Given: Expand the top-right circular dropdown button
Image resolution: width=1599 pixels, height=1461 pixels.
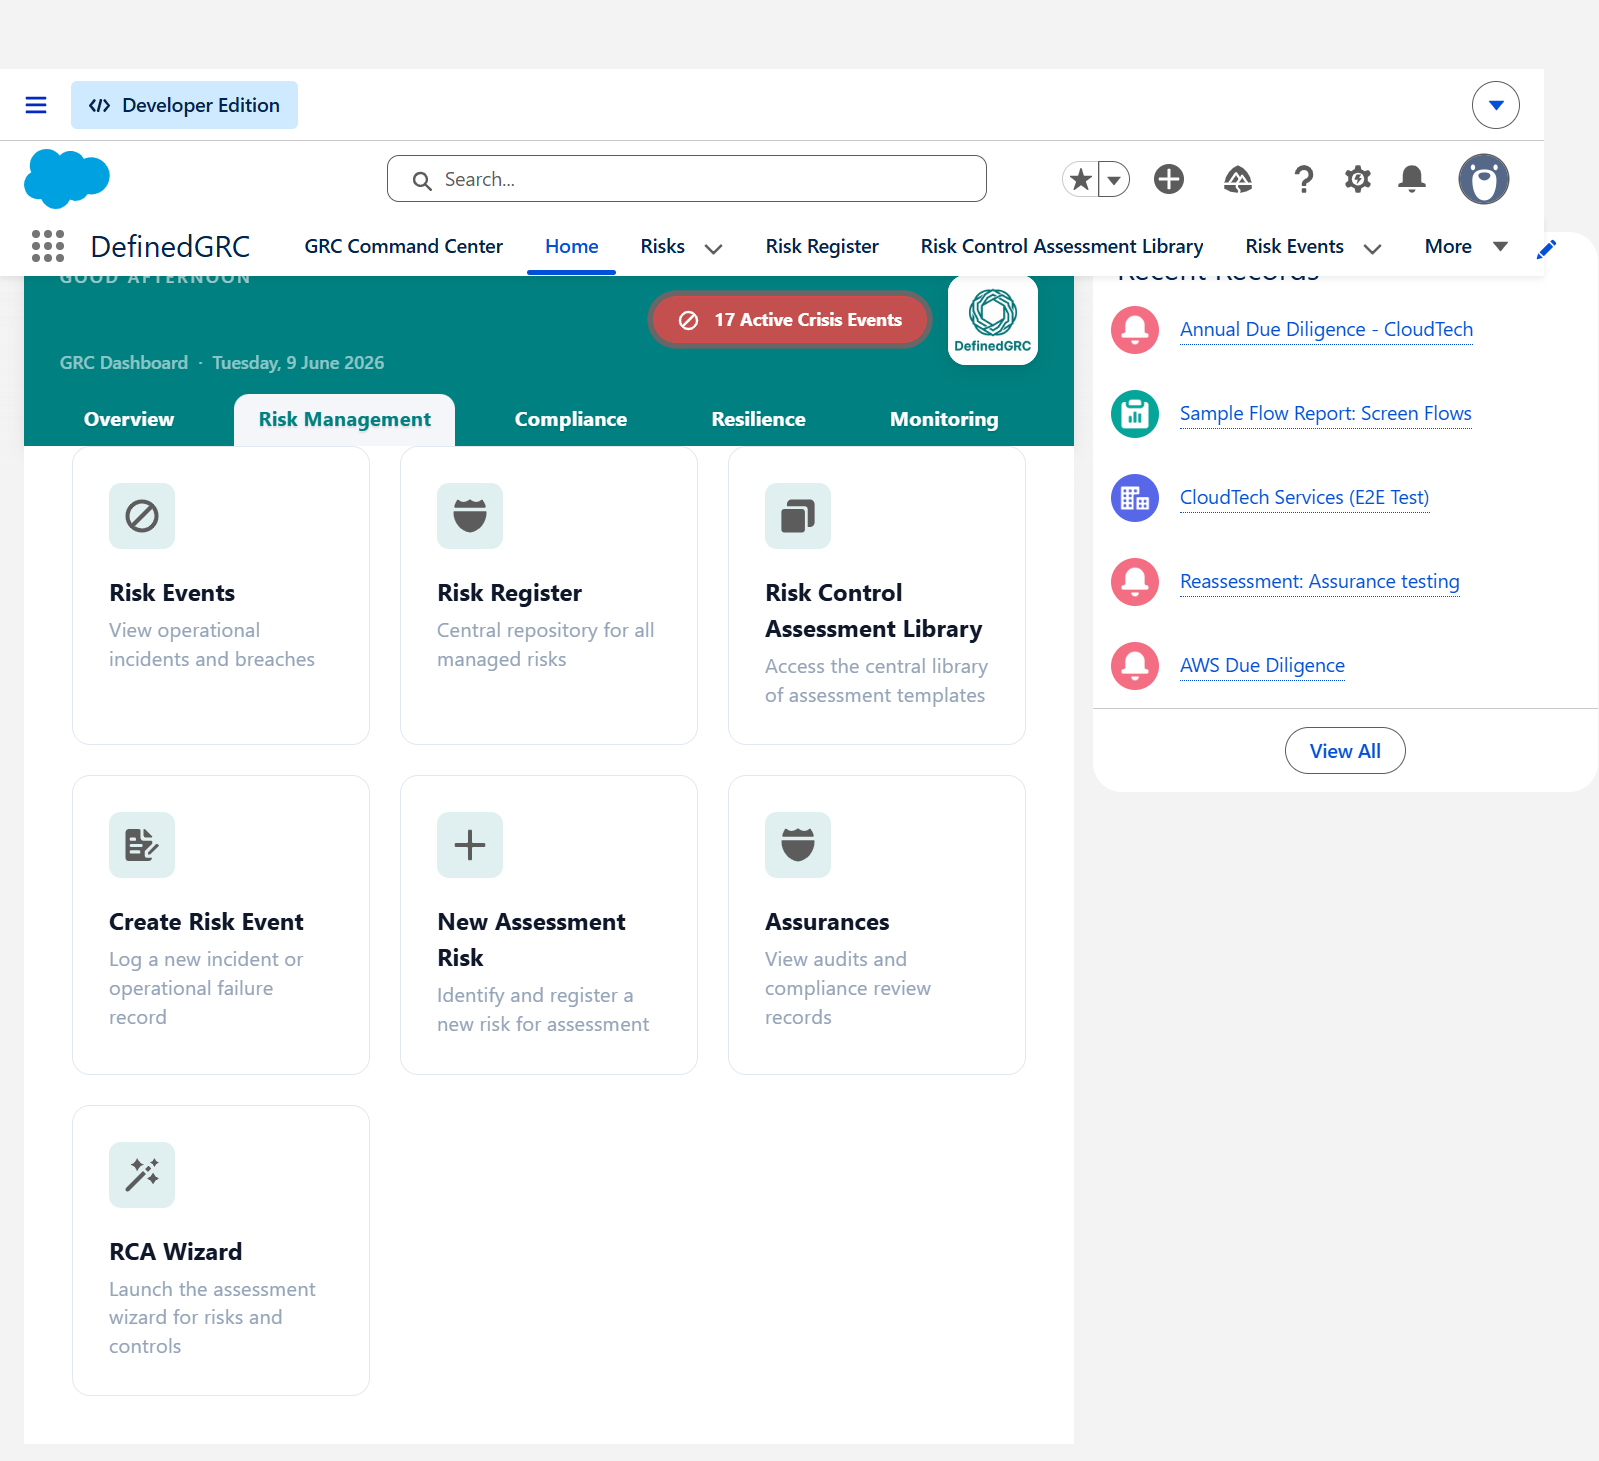Looking at the screenshot, I should pos(1495,105).
